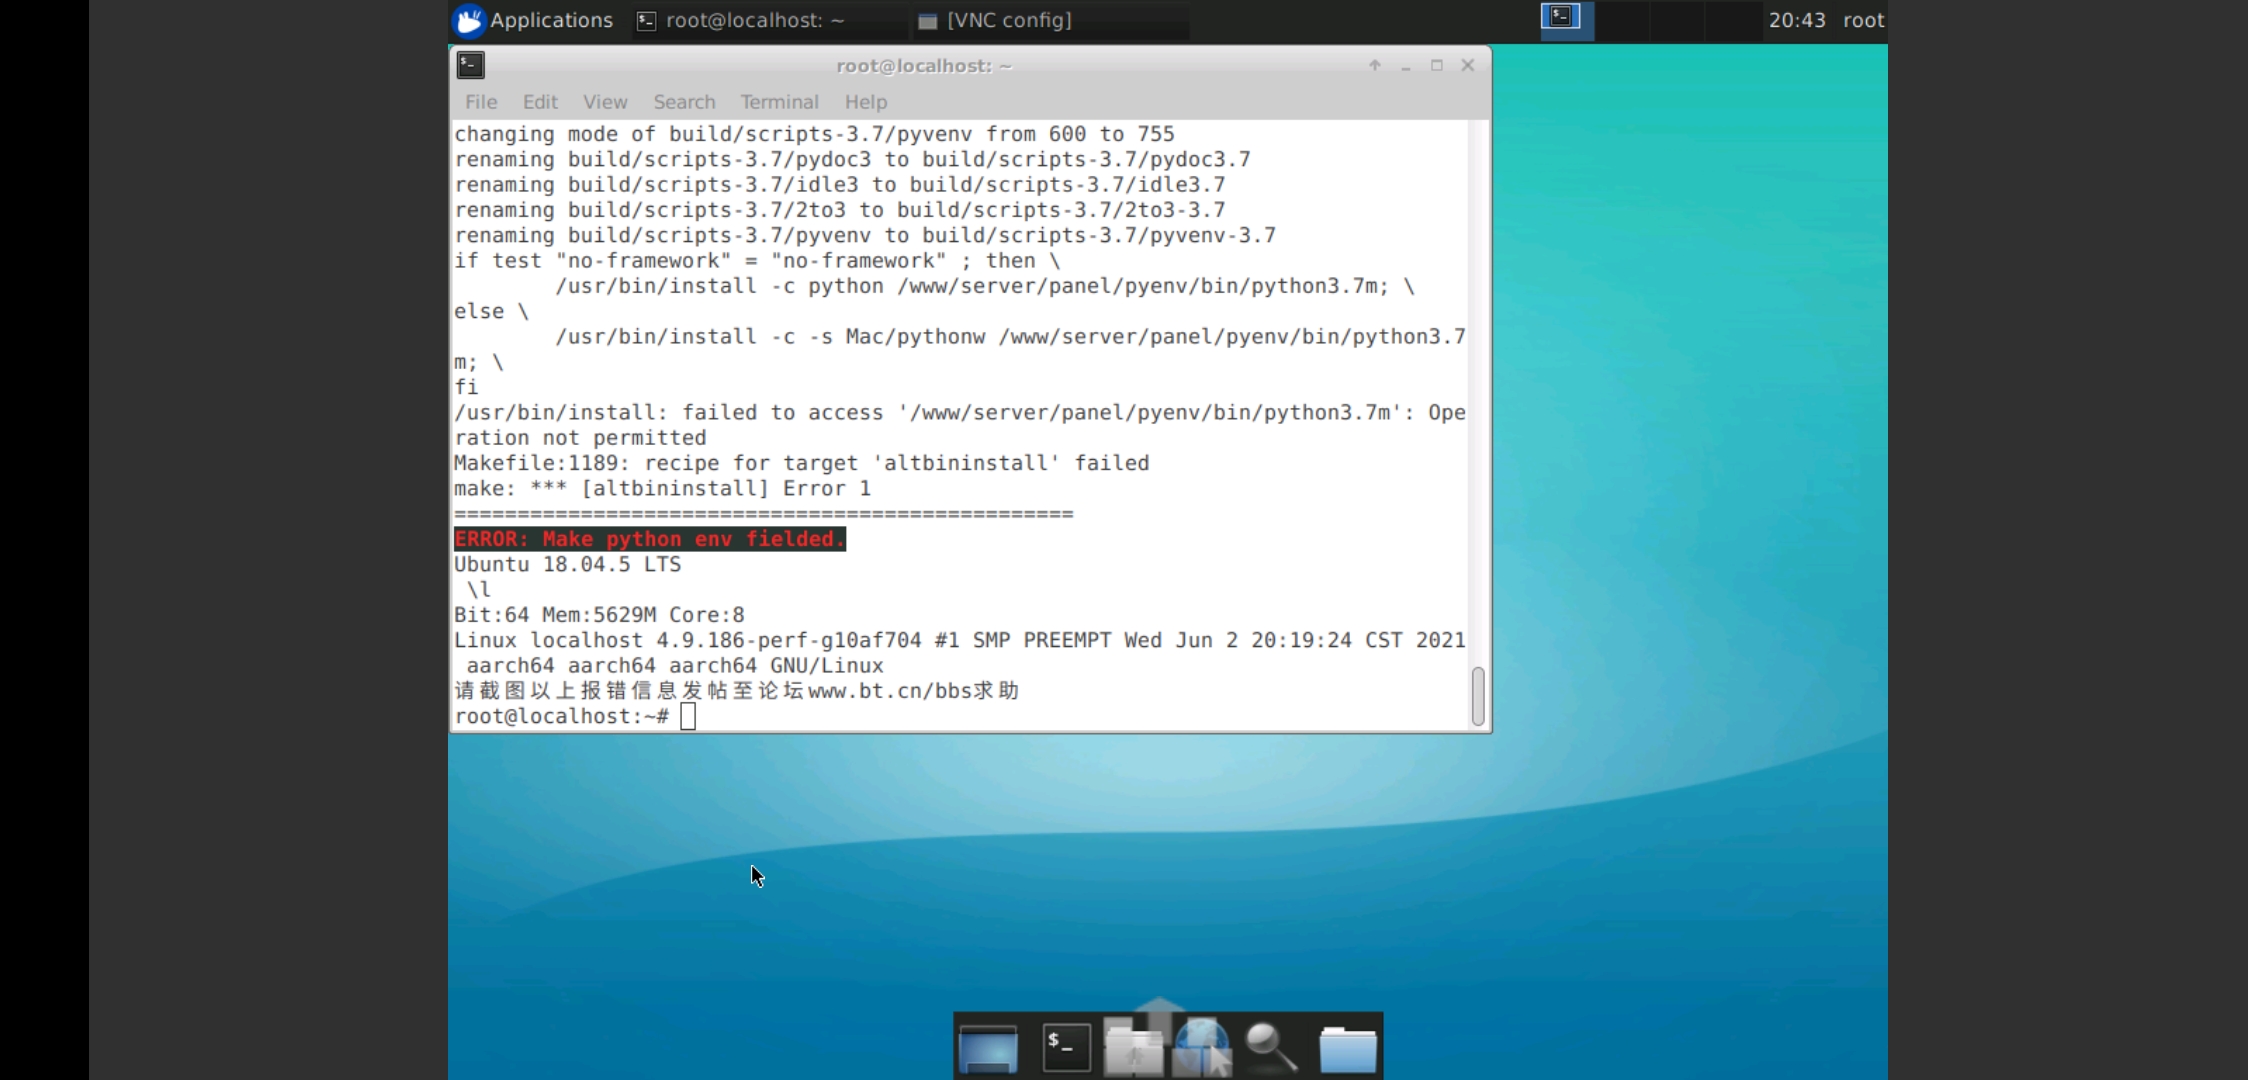Click the 'renaming build/scripts-3.7/2to3' line

[839, 210]
